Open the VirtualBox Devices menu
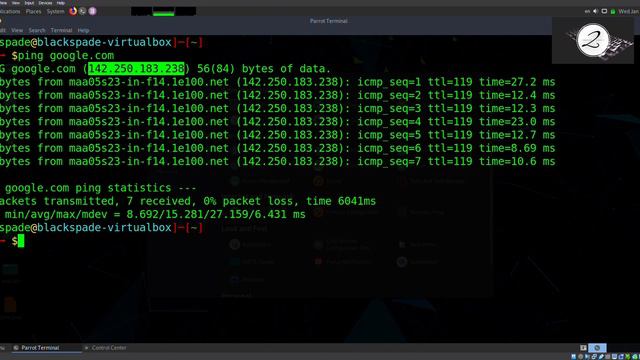 (45, 3)
